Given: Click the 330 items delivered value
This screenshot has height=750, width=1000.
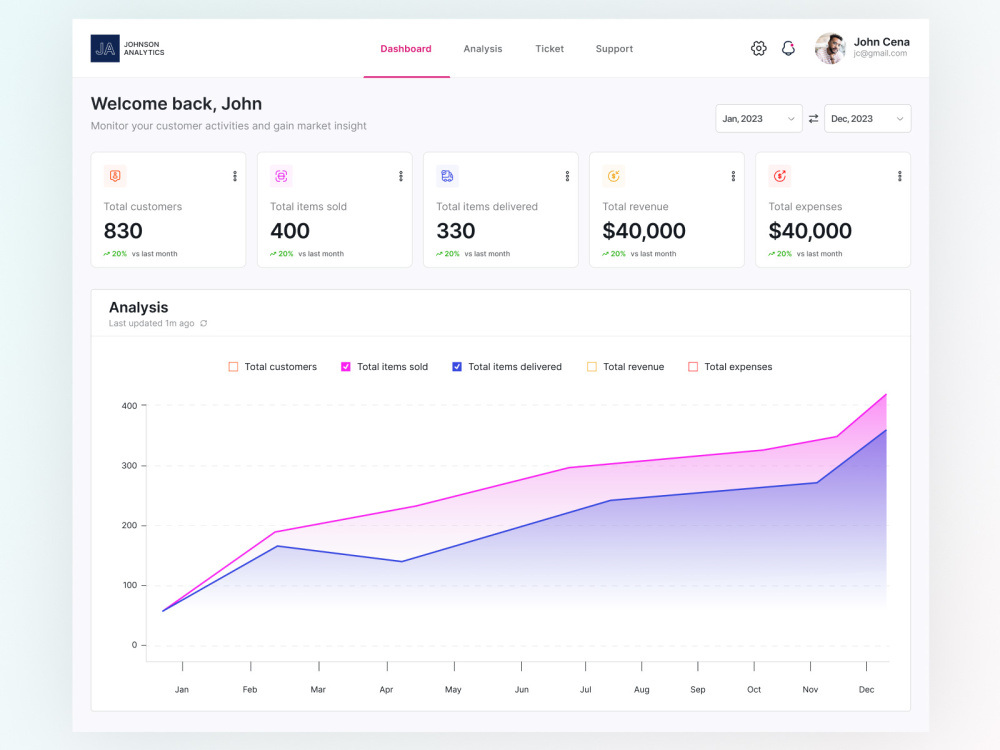Looking at the screenshot, I should [455, 230].
